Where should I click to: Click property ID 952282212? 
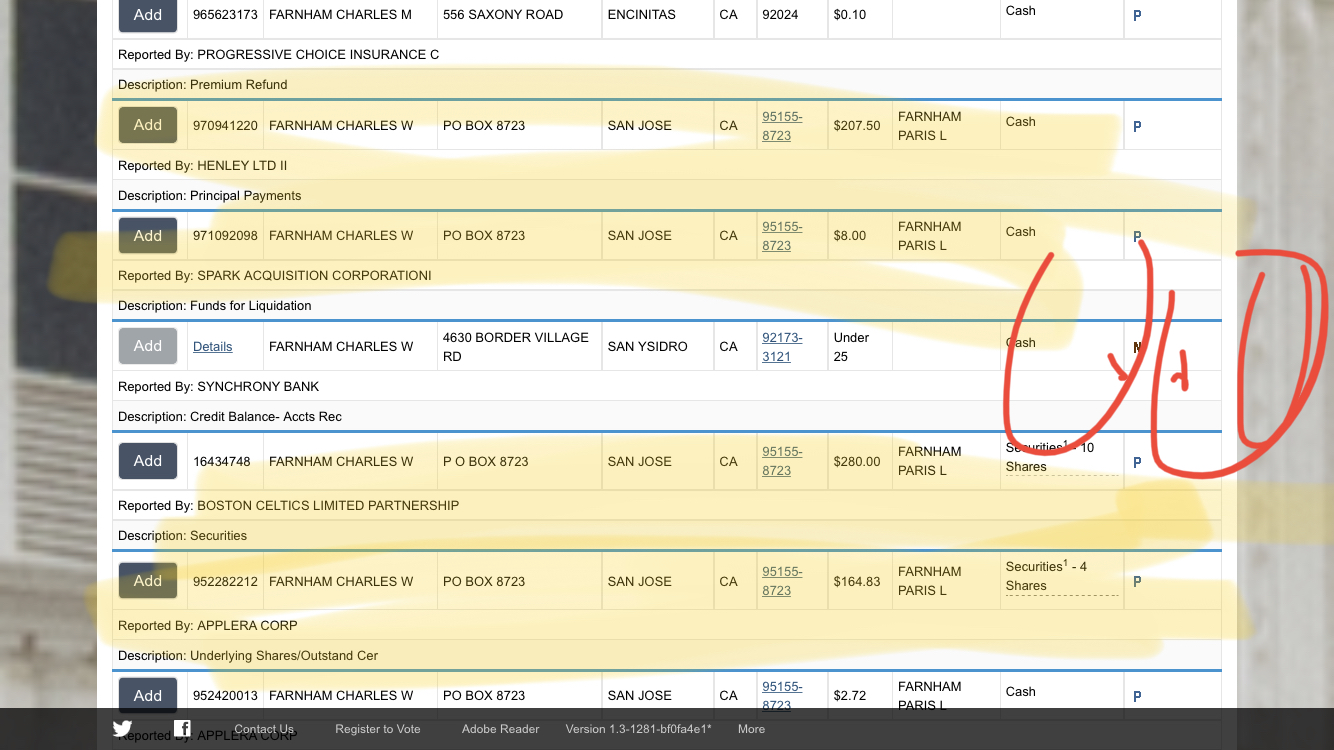(225, 581)
